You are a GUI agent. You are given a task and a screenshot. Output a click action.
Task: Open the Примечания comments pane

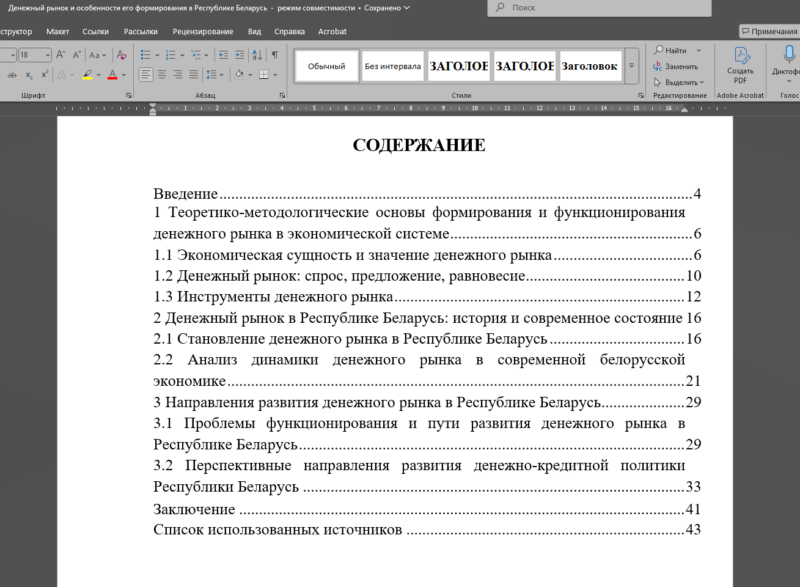click(x=769, y=31)
